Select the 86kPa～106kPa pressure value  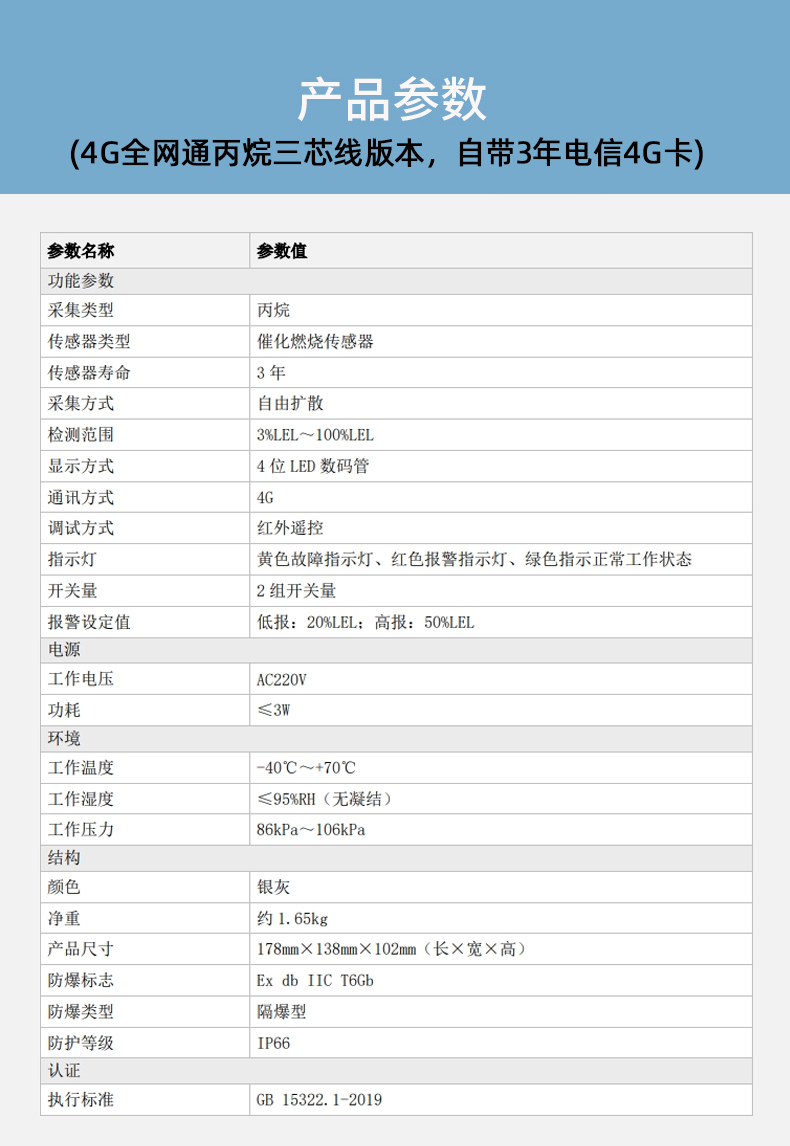coord(311,830)
